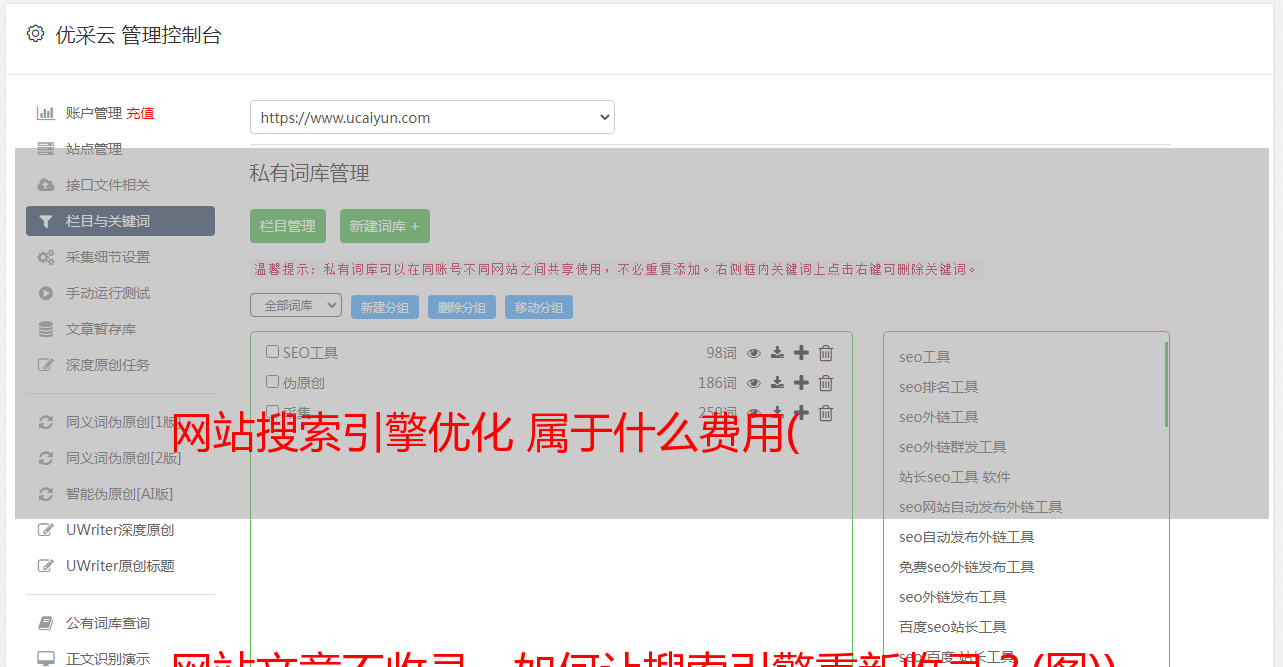Open the 接口文件相关 sidebar item

point(108,185)
